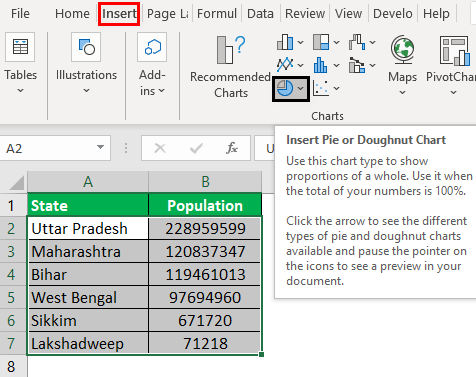The image size is (476, 377).
Task: Select the West Bengal cell
Action: point(88,297)
